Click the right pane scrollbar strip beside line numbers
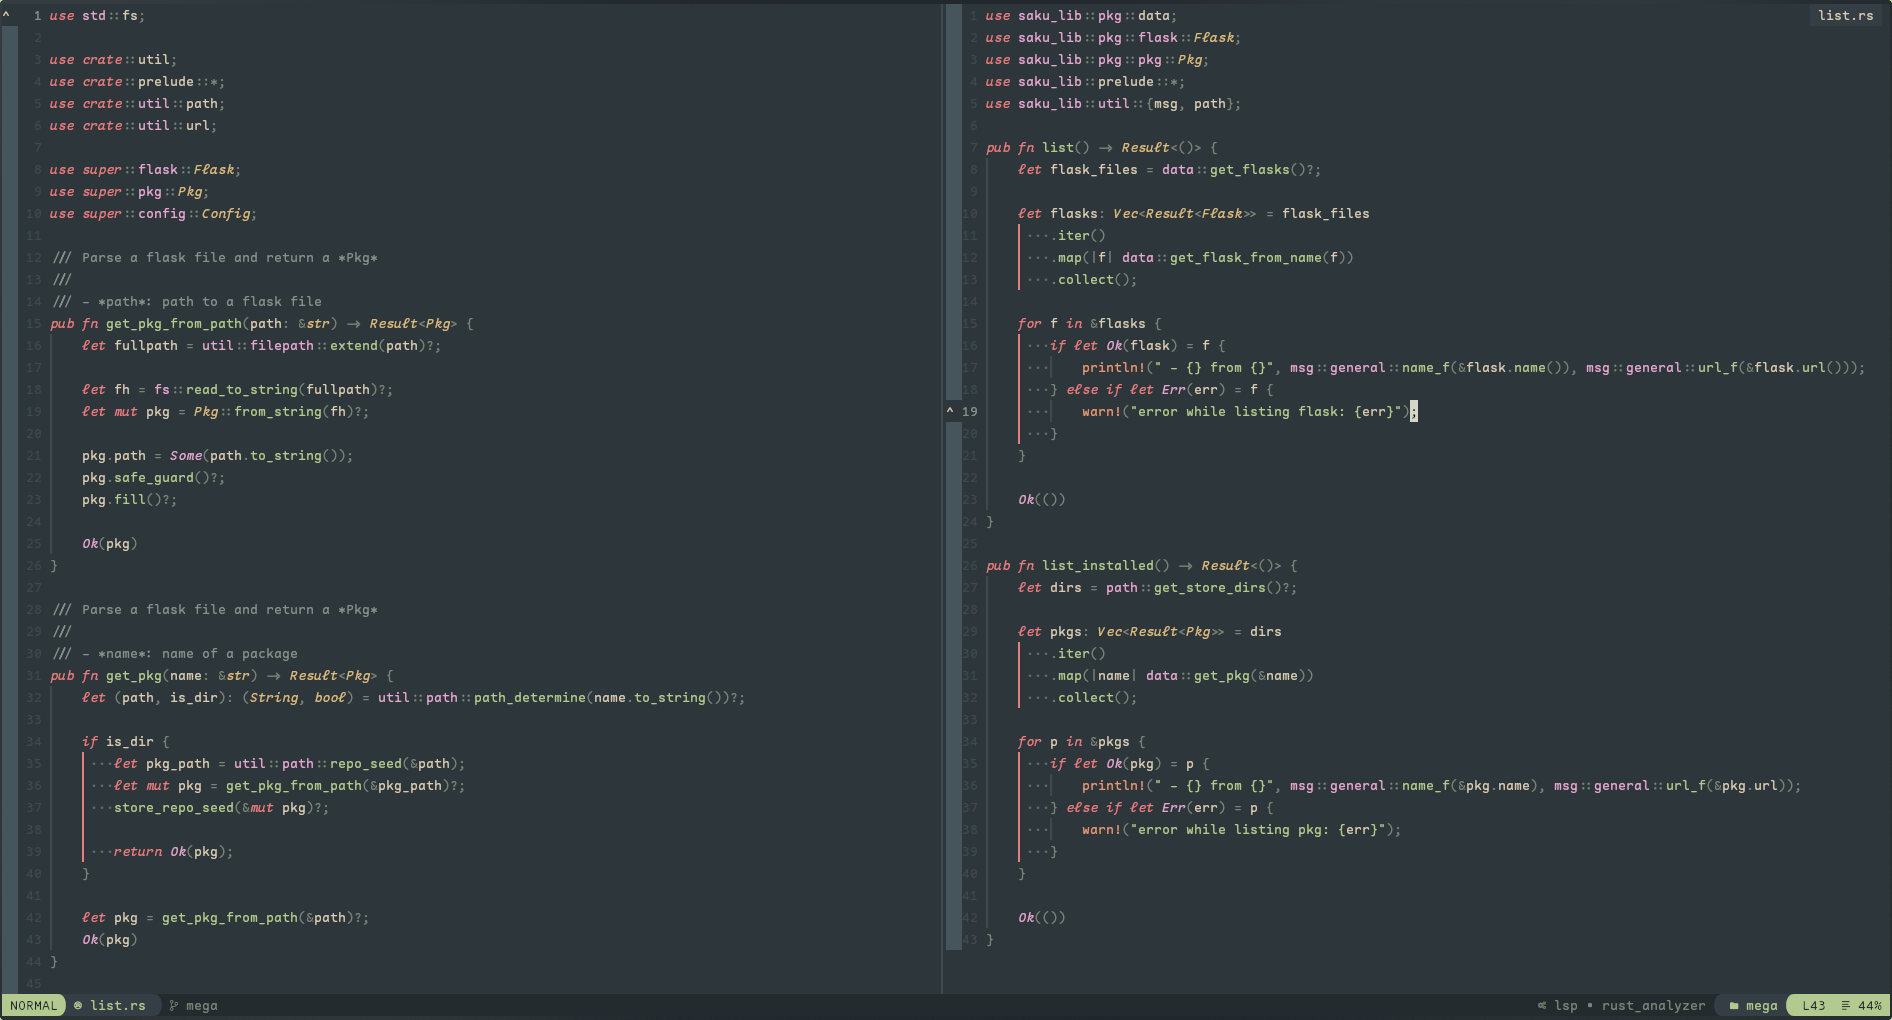This screenshot has height=1020, width=1892. pyautogui.click(x=953, y=477)
